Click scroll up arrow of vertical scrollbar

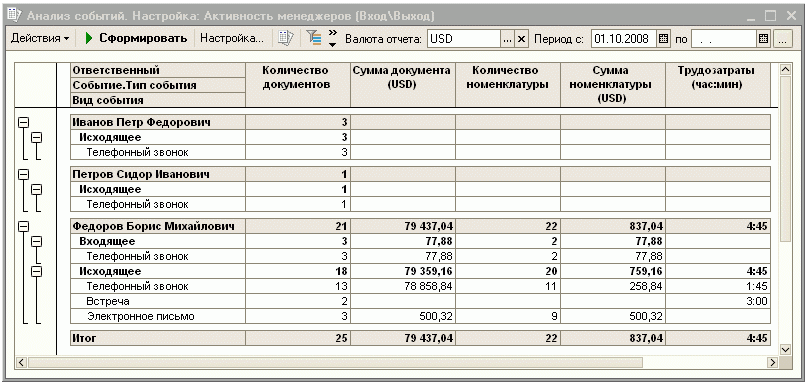tap(785, 69)
